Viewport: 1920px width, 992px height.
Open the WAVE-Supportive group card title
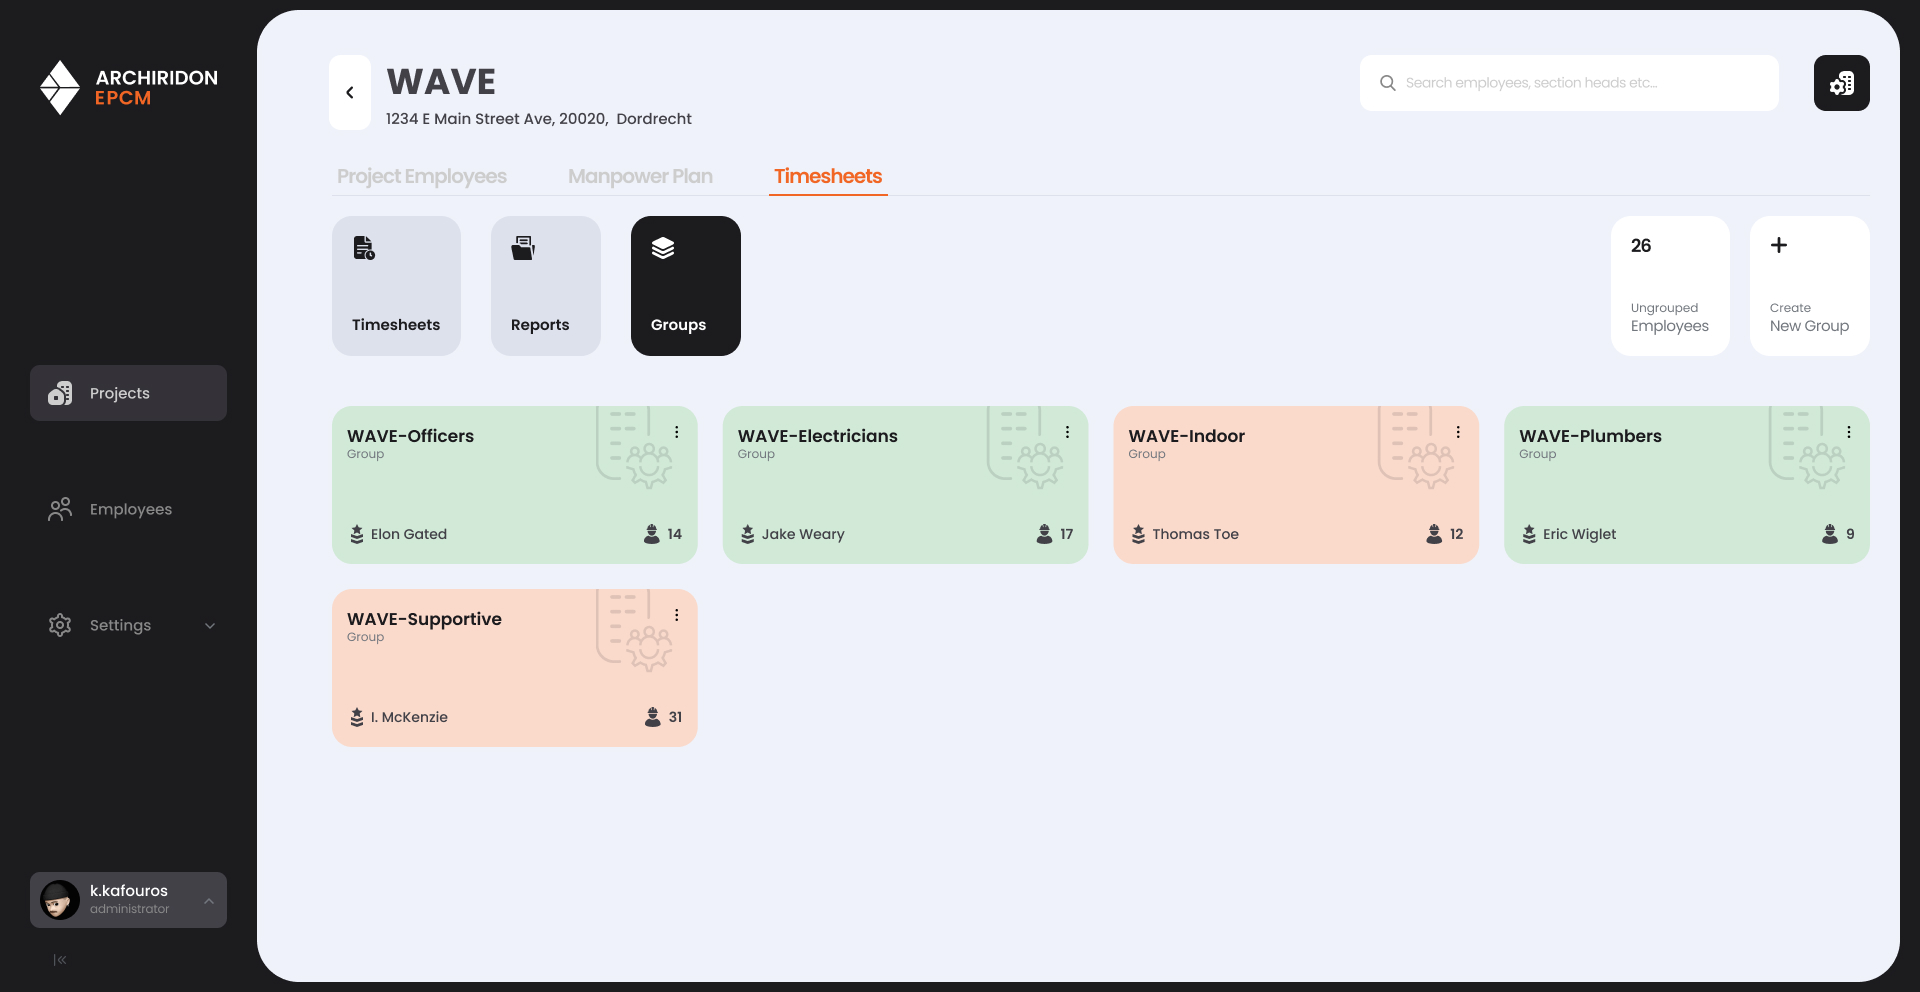click(424, 619)
